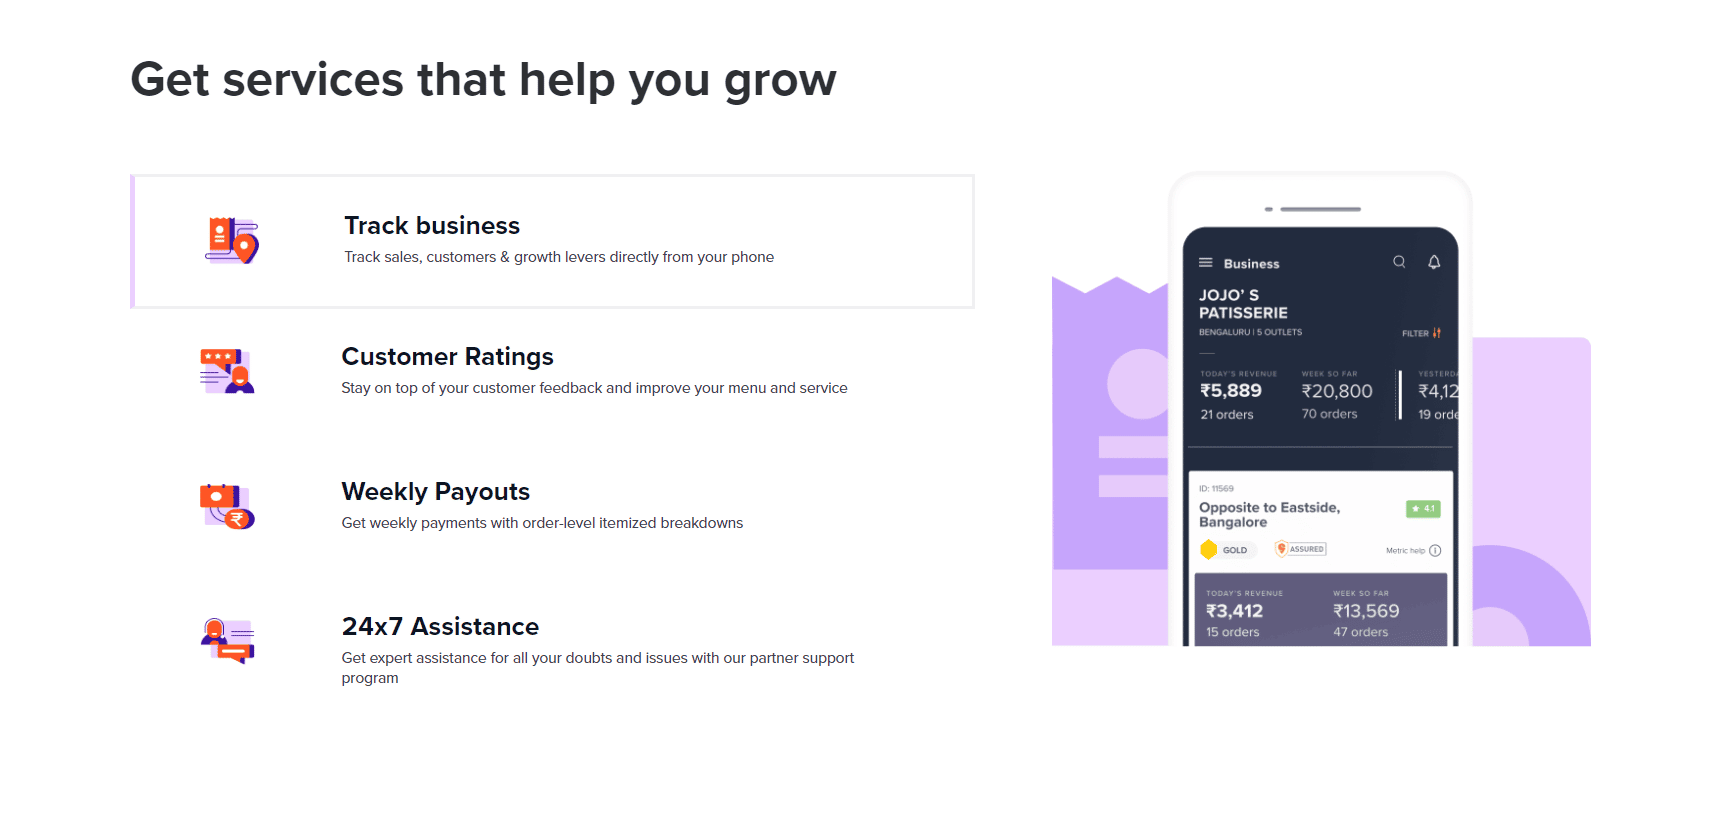Click the 24x7 Assistance support agent icon
Image resolution: width=1721 pixels, height=813 pixels.
pos(227,641)
